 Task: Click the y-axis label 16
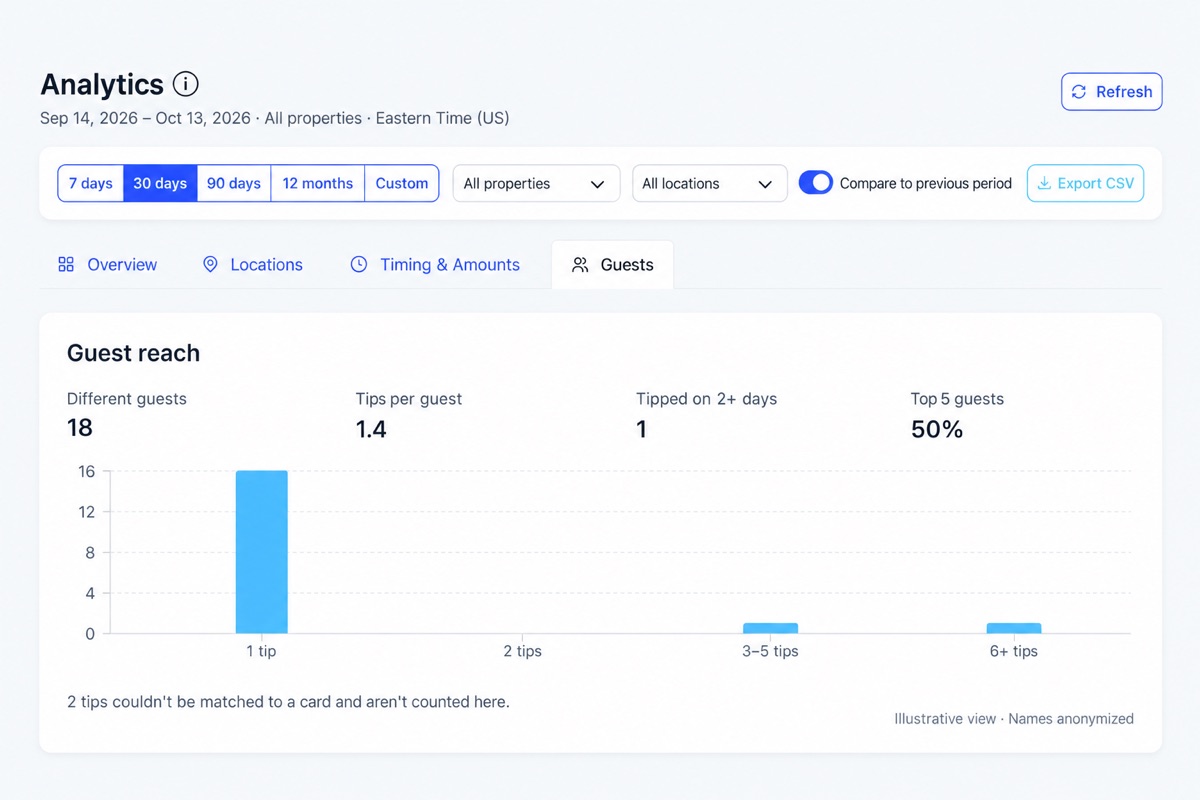coord(86,471)
